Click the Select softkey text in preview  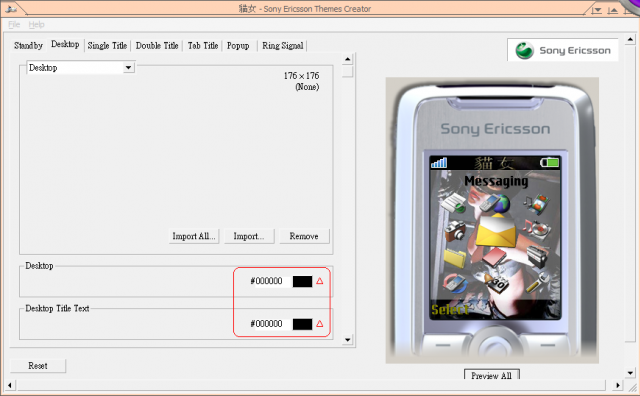coord(450,310)
